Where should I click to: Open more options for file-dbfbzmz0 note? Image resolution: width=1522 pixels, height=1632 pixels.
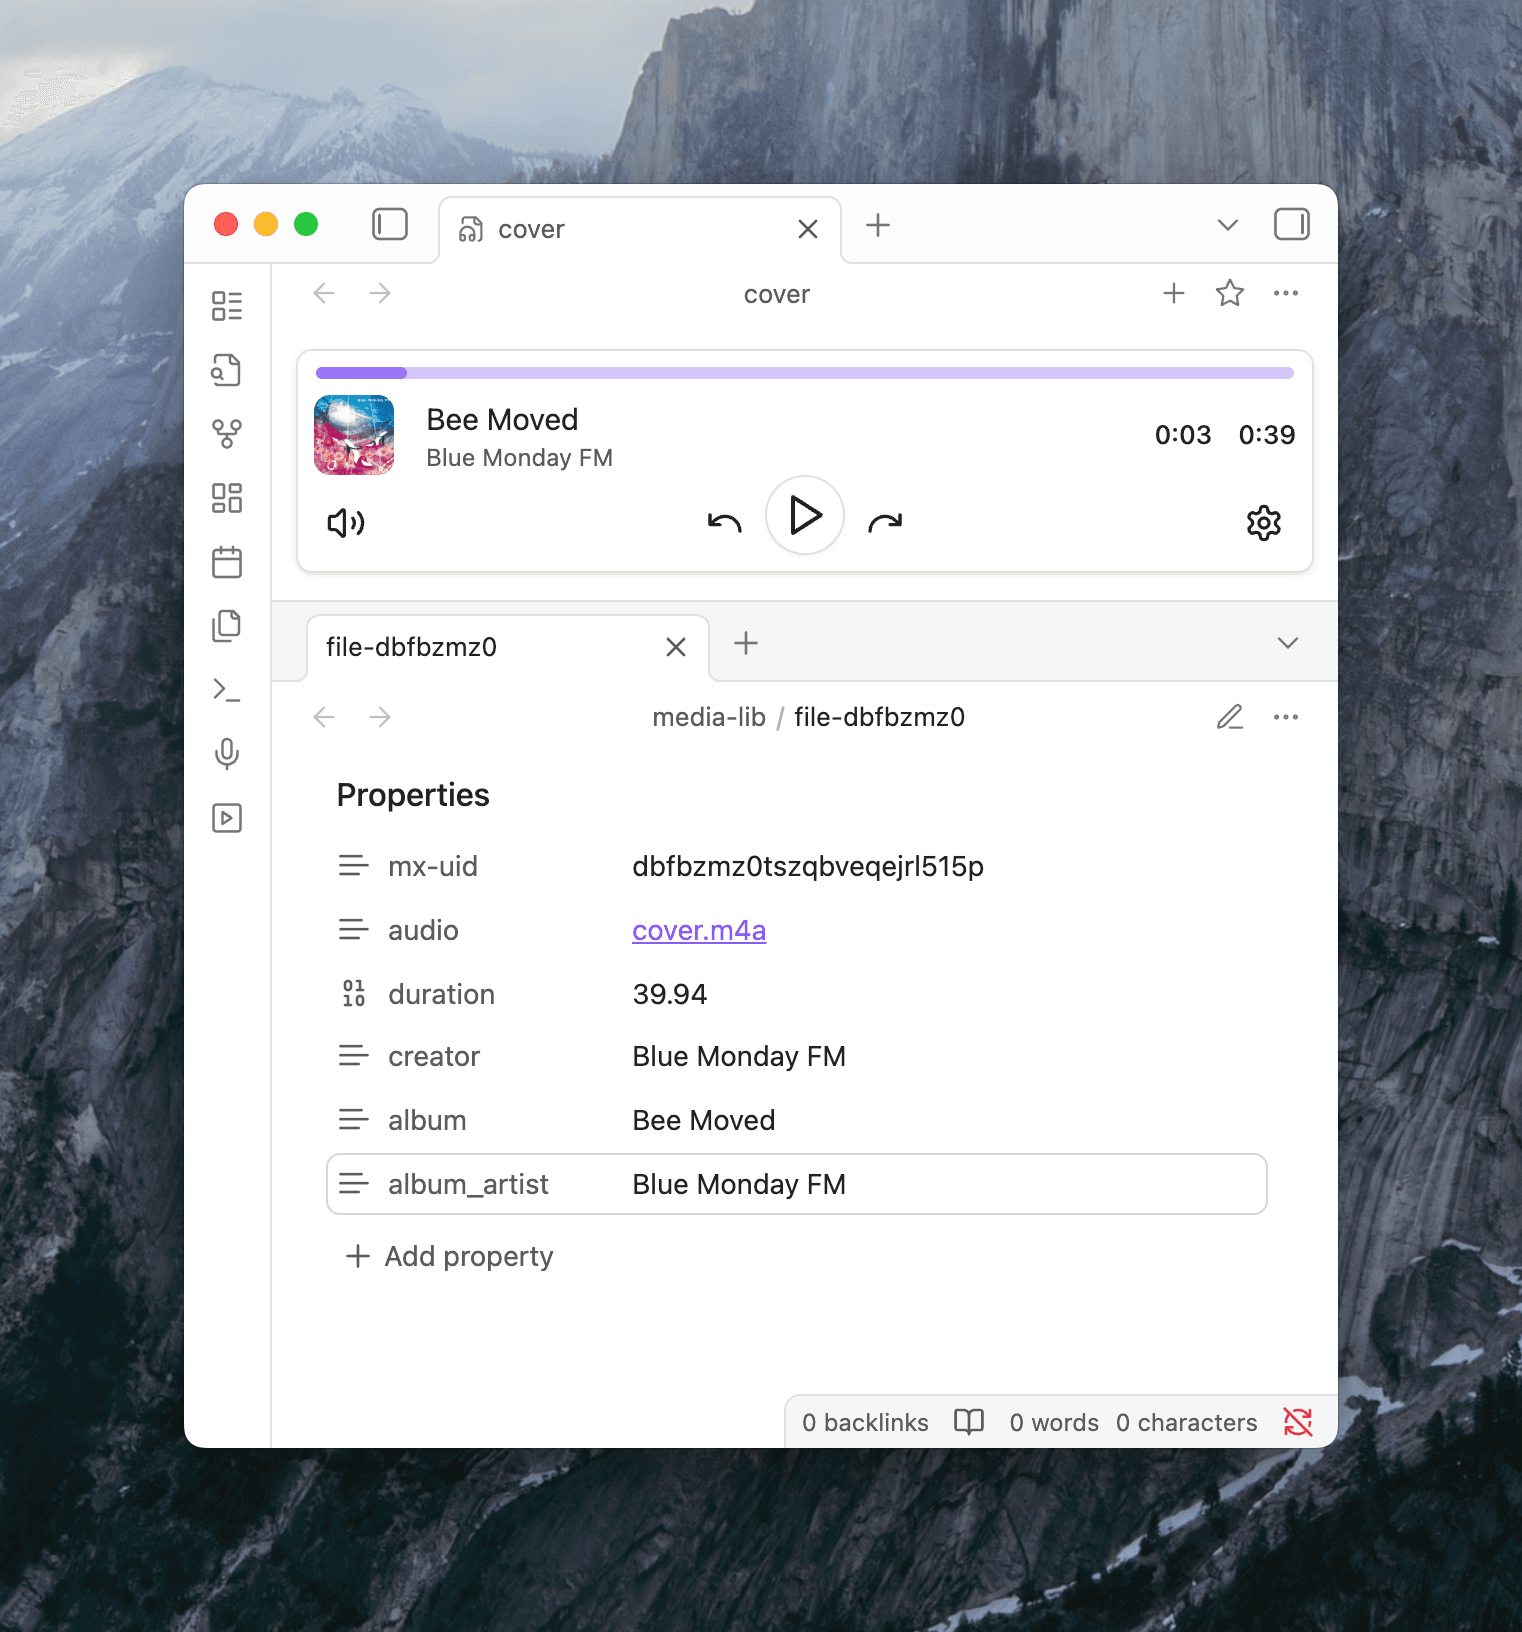(1285, 718)
